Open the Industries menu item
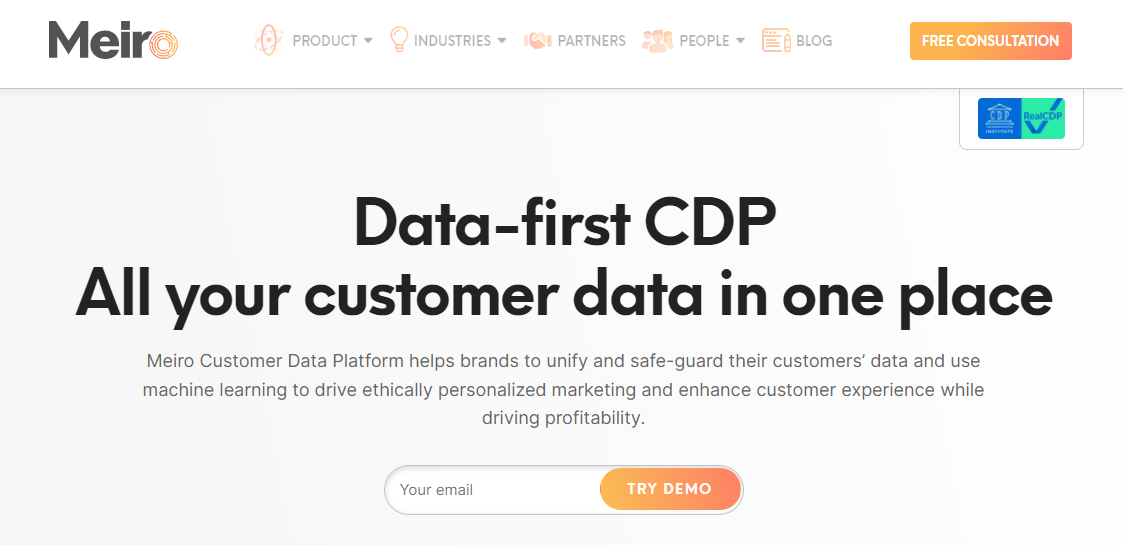The width and height of the screenshot is (1123, 545). [x=453, y=41]
